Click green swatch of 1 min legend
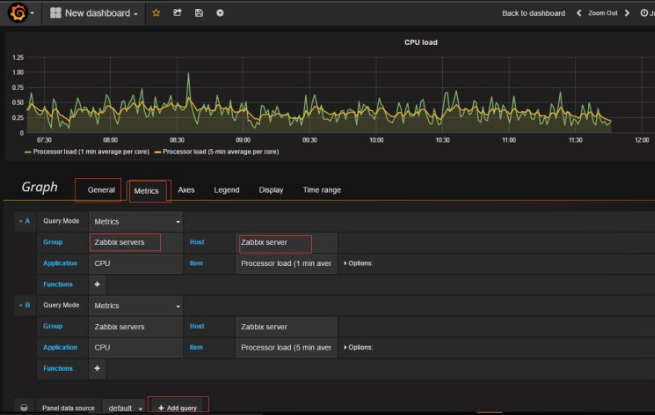The width and height of the screenshot is (655, 415). click(x=28, y=152)
